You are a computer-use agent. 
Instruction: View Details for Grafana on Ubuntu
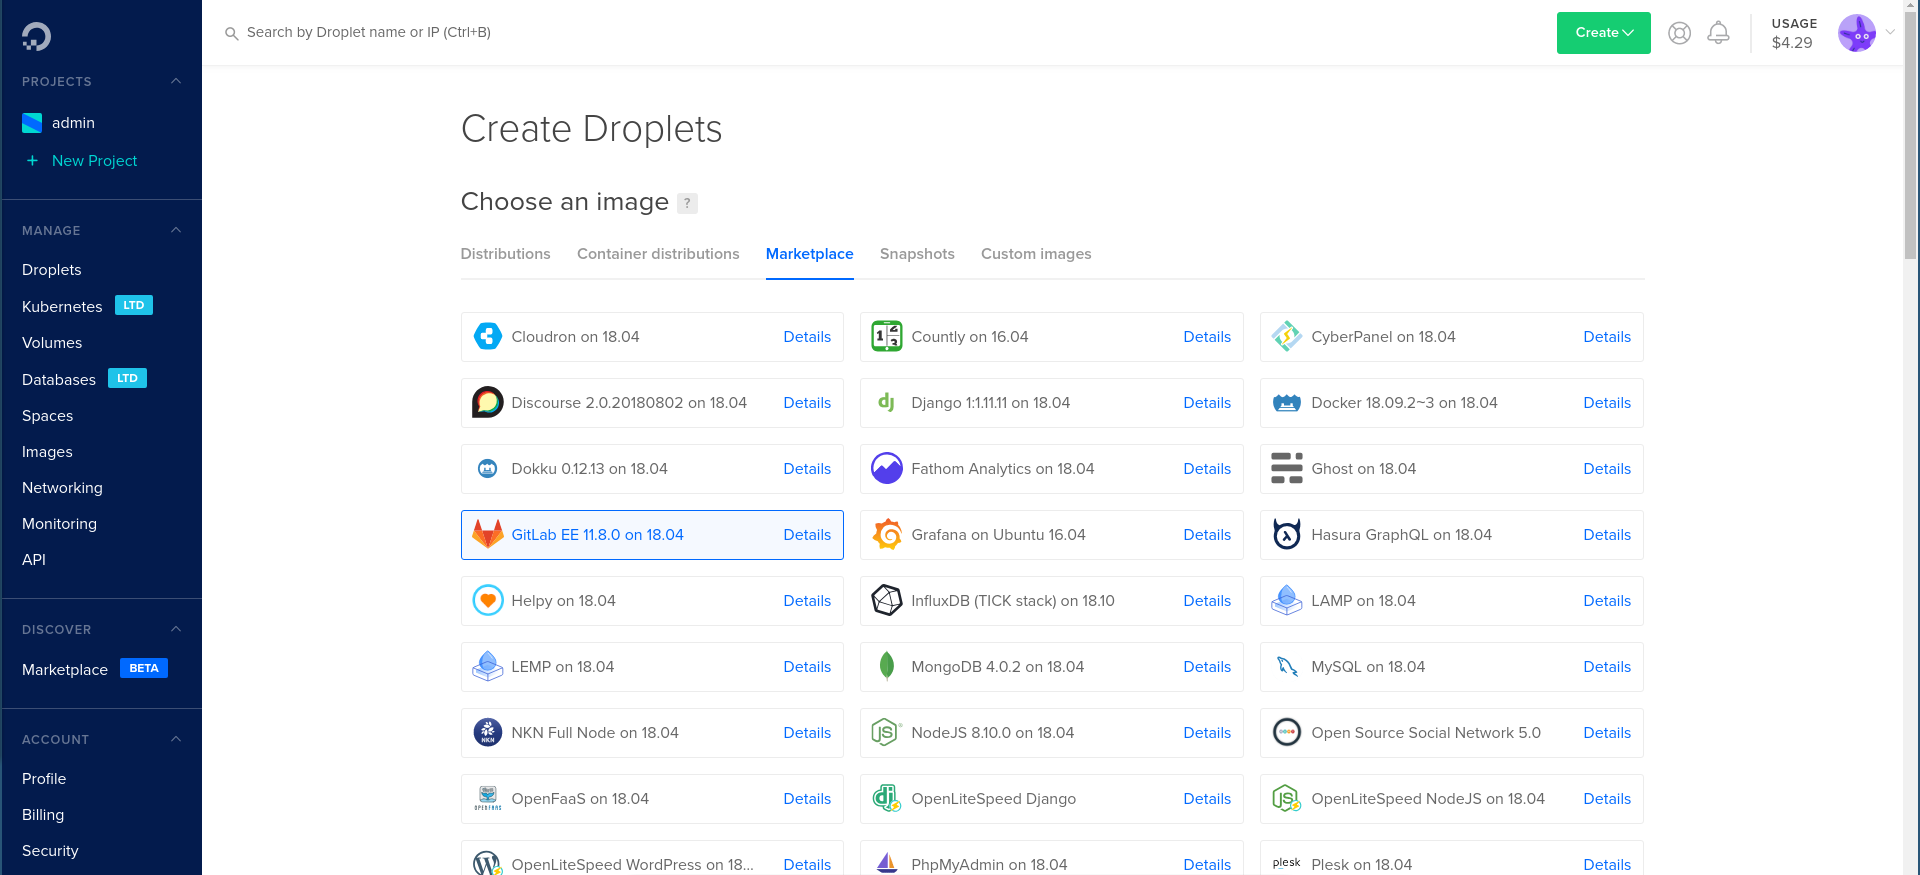point(1207,535)
